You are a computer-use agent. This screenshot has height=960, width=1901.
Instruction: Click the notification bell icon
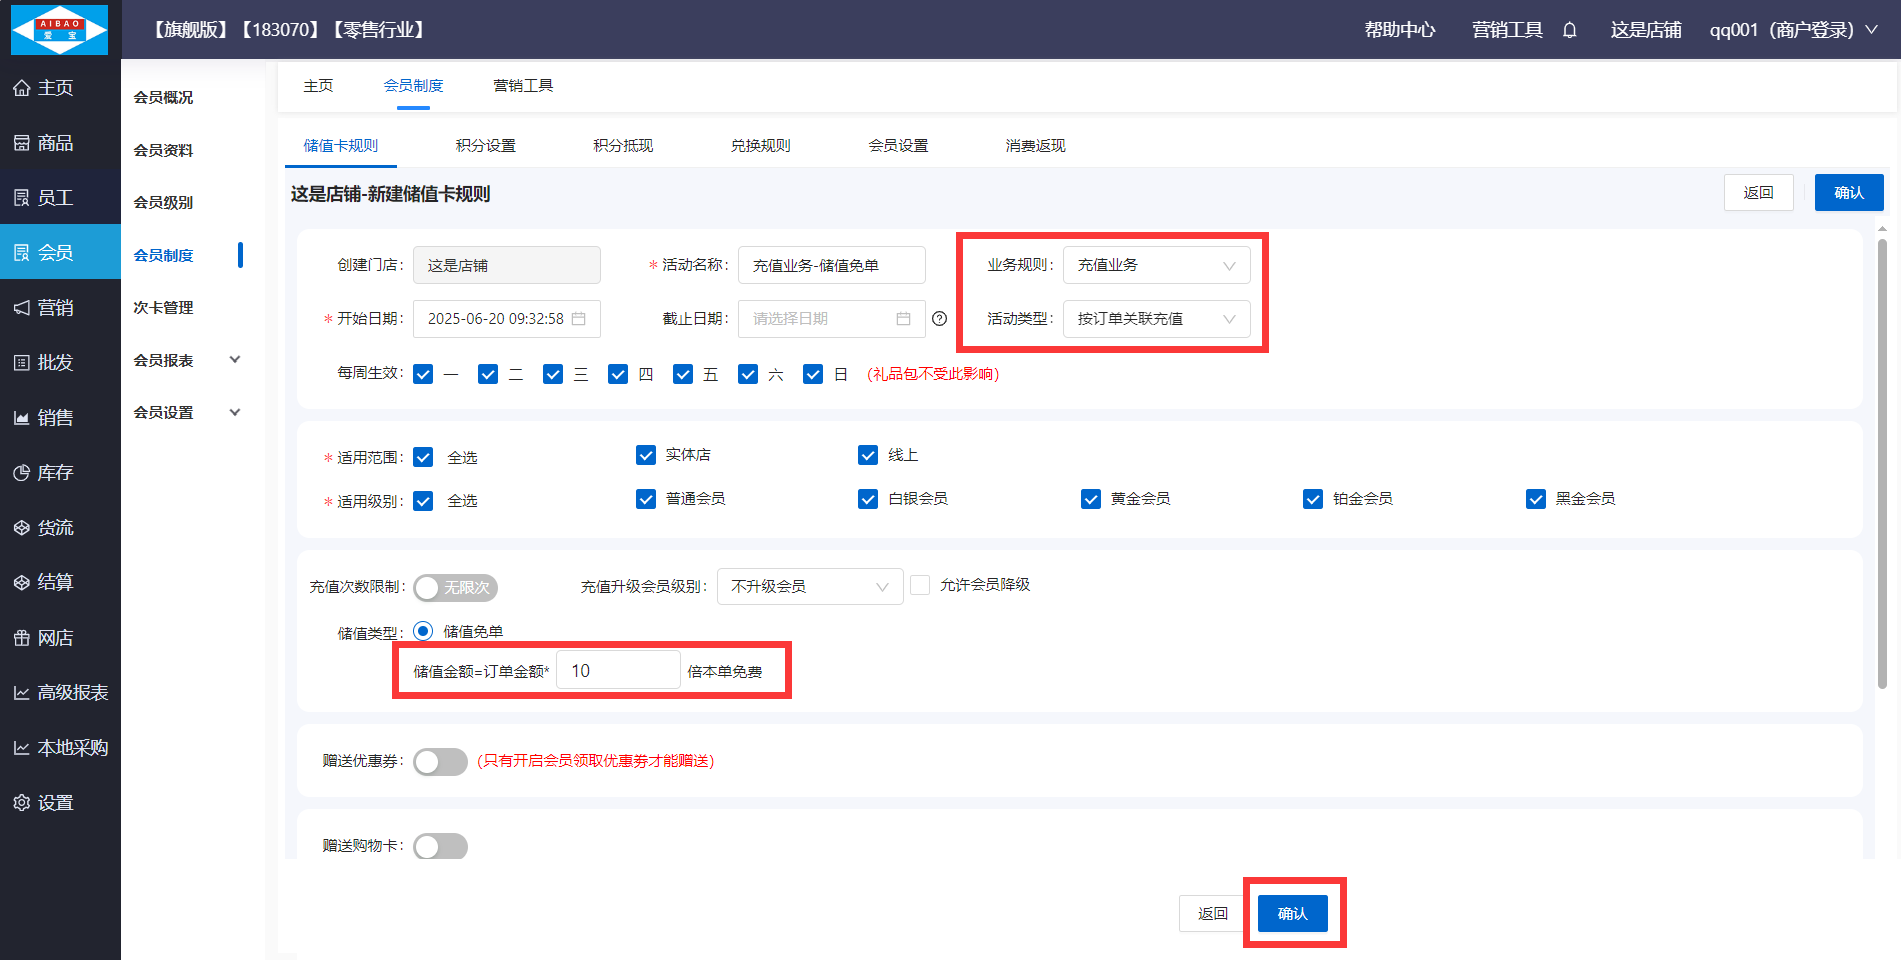point(1569,30)
